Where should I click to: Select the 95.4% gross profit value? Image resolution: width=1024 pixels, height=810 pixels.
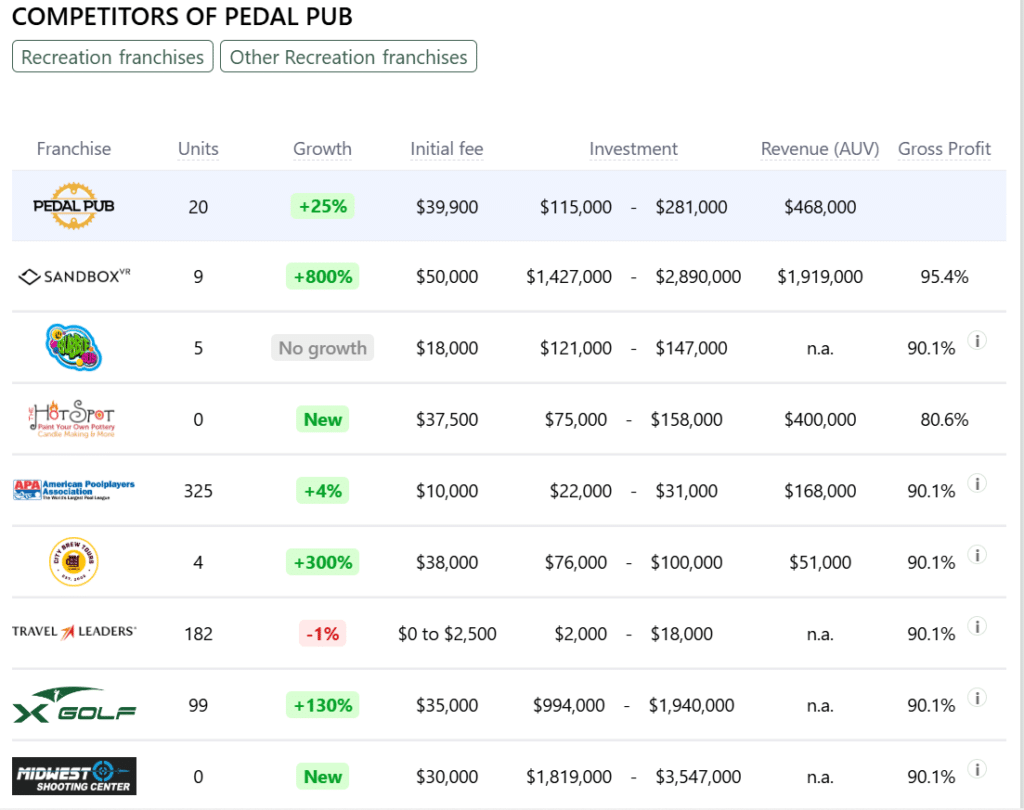point(944,277)
